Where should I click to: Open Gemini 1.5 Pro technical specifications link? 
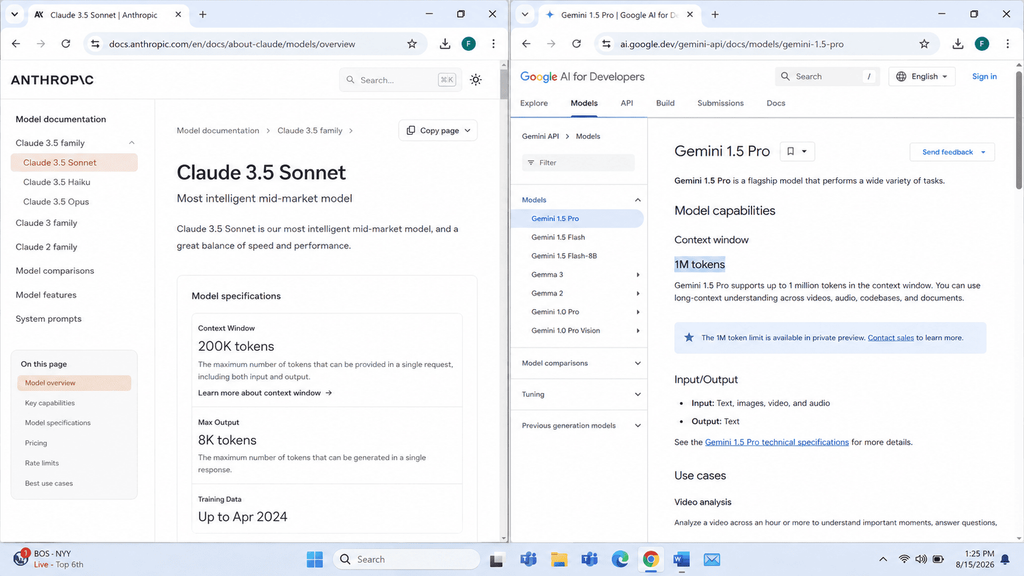click(776, 442)
